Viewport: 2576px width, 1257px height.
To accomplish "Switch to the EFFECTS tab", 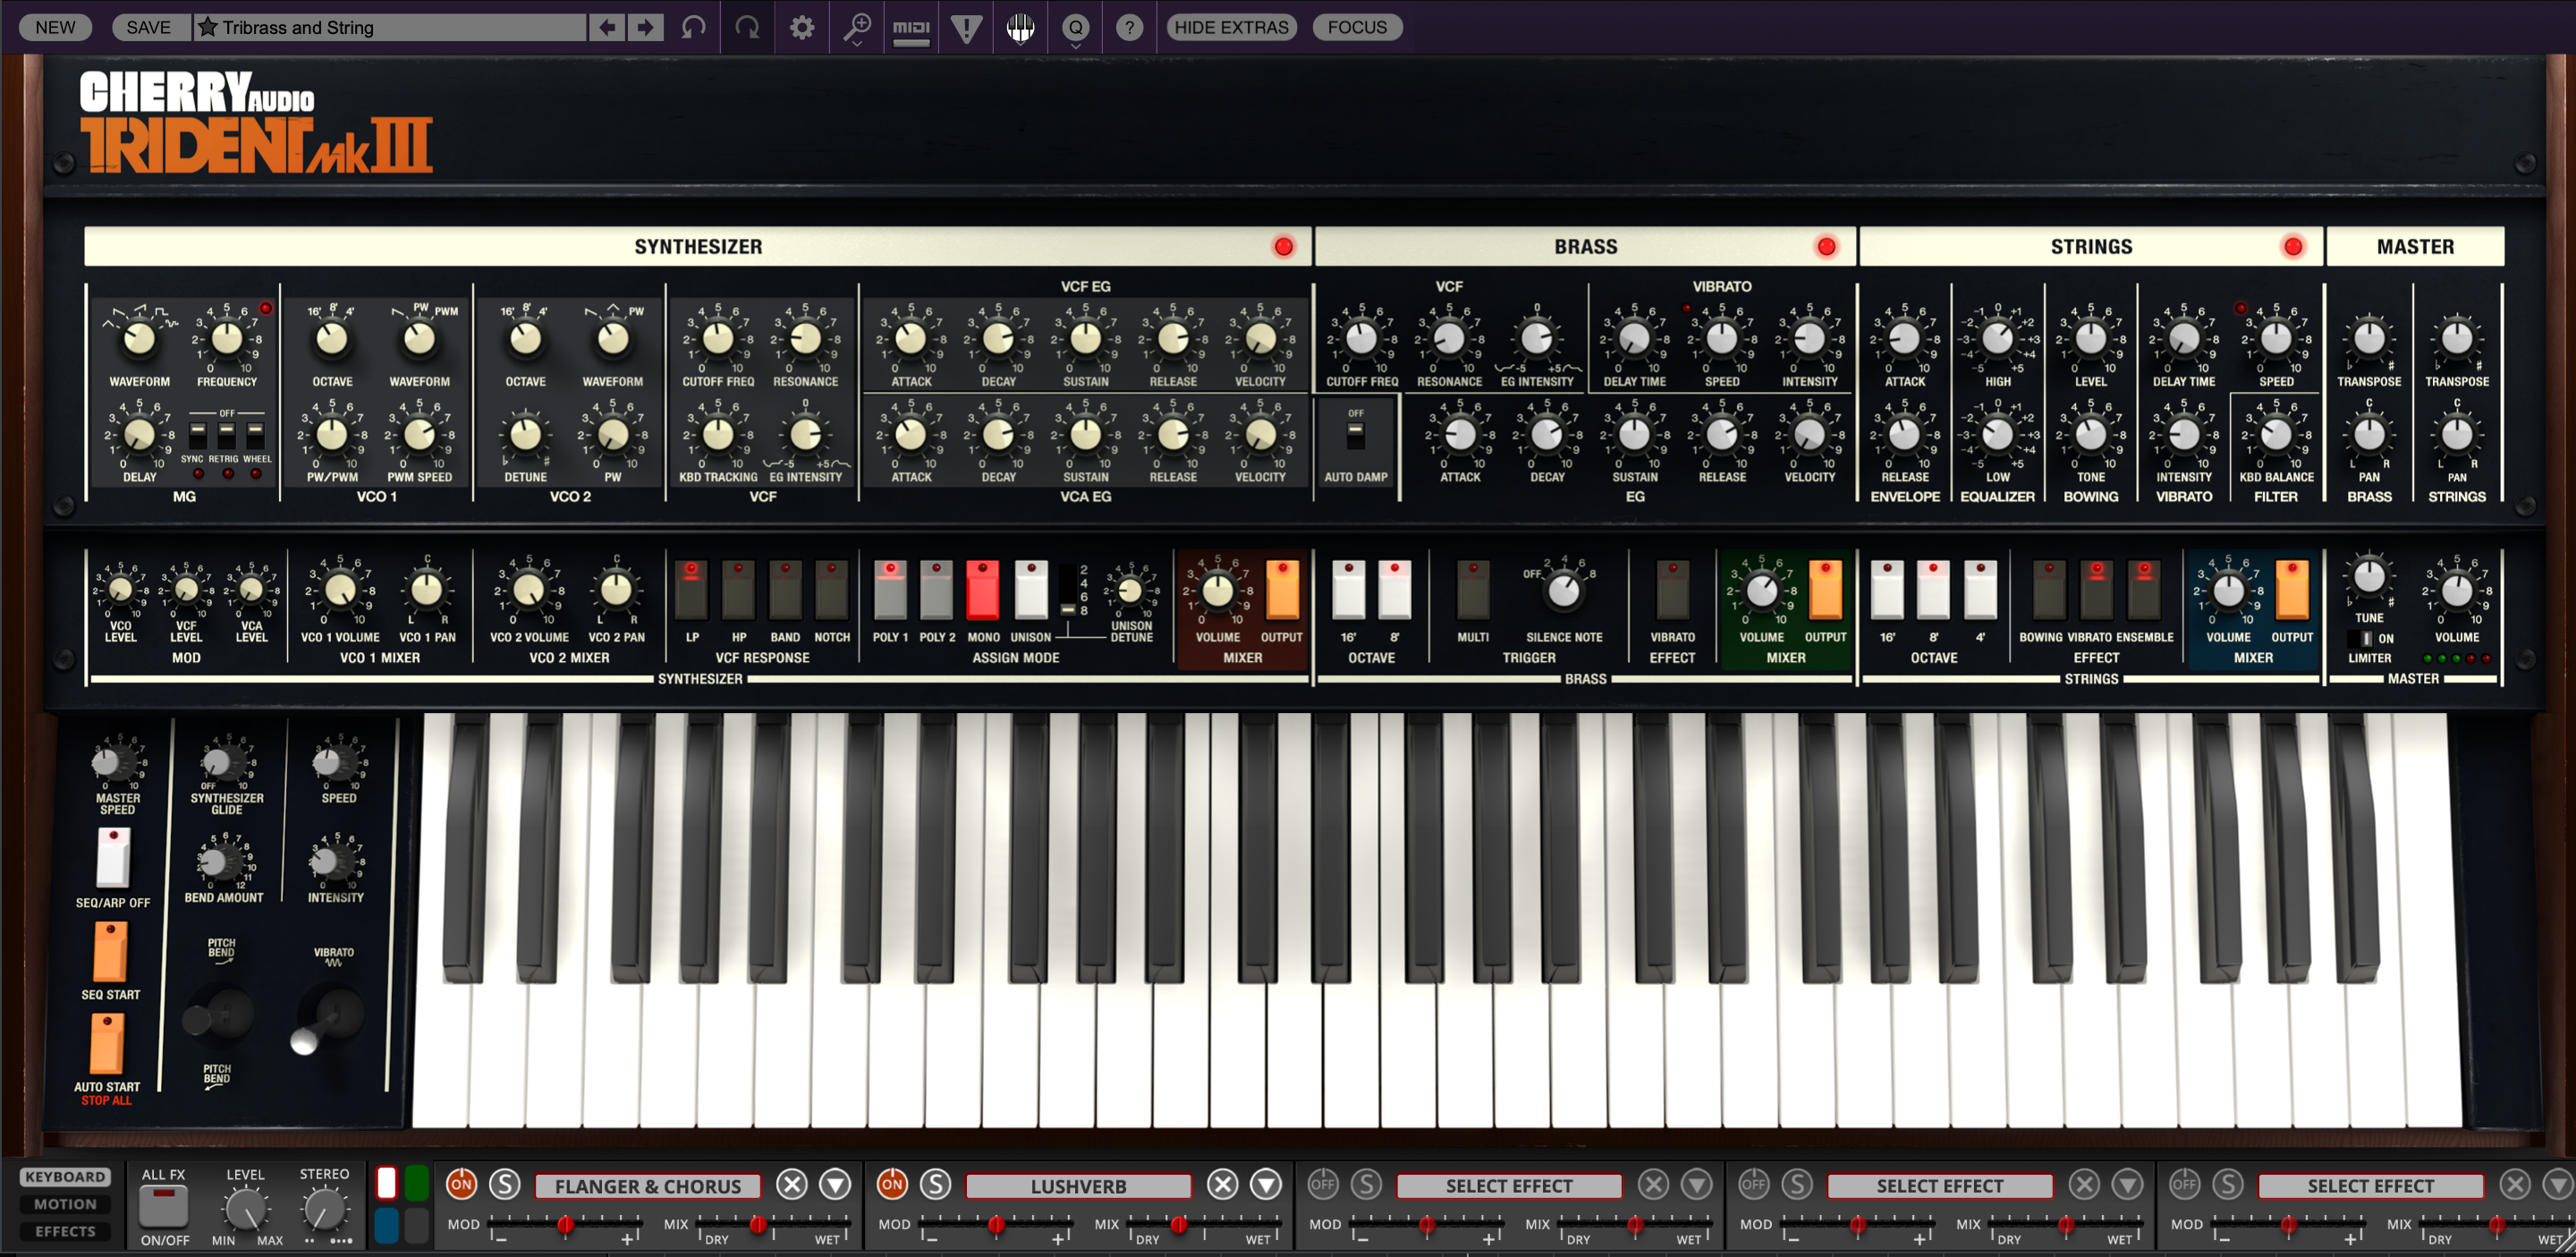I will click(x=66, y=1231).
